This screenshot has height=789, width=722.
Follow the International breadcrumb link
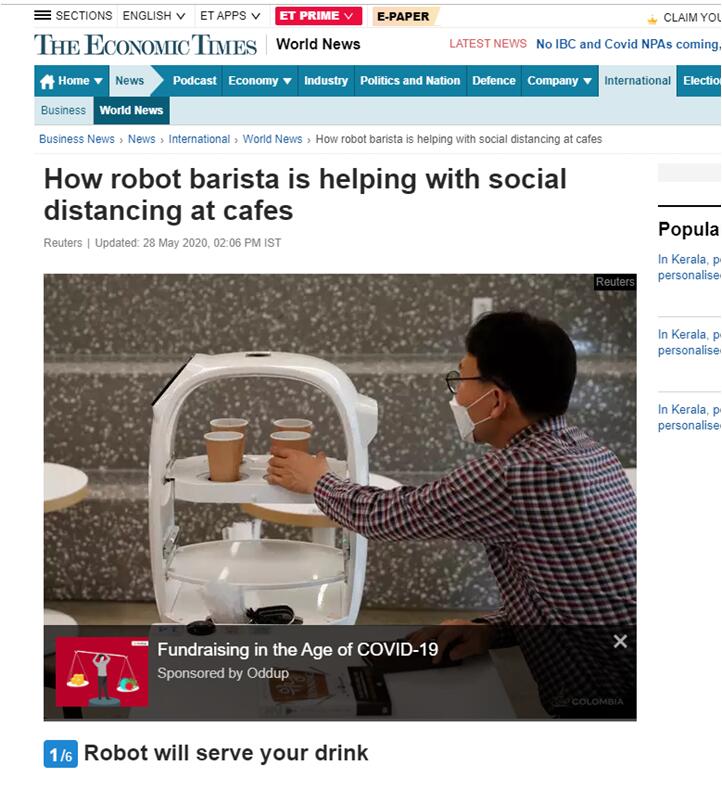[x=199, y=139]
